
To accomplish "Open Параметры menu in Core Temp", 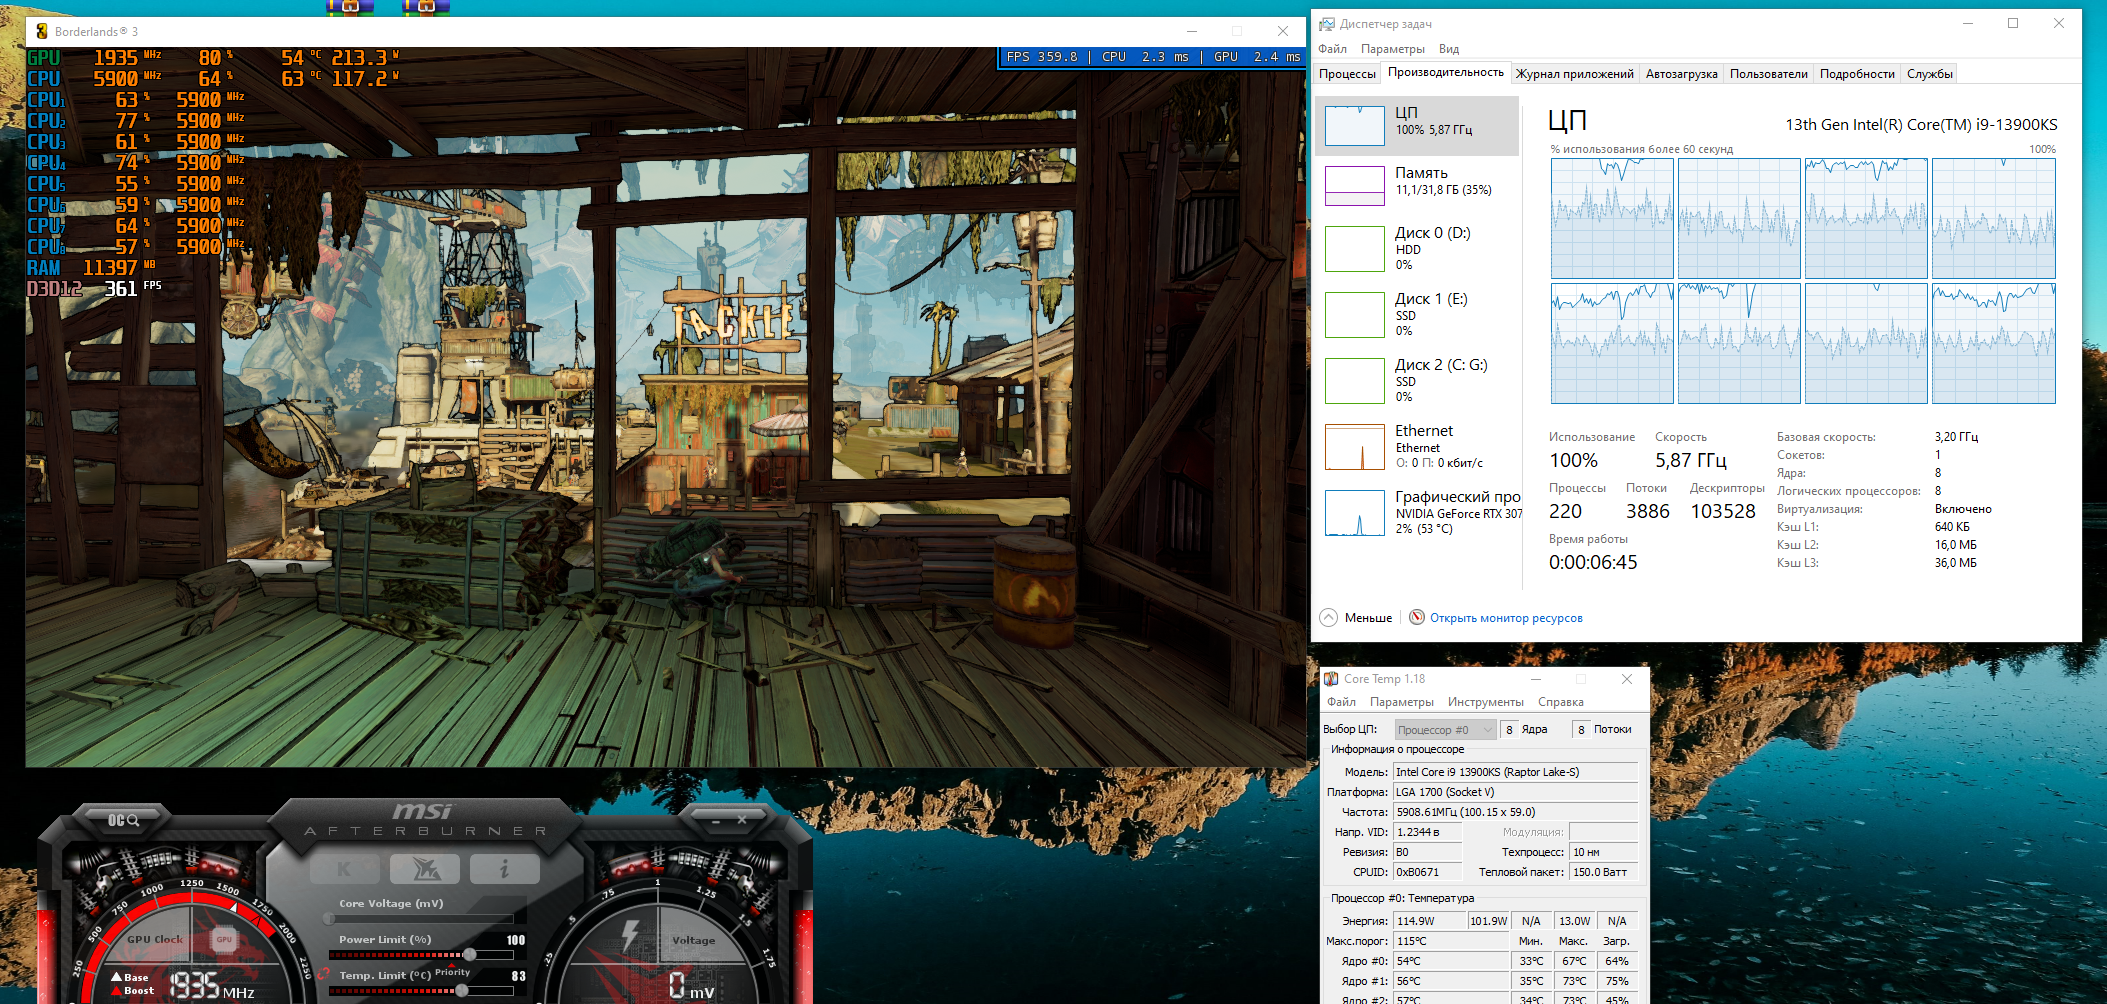I will click(x=1402, y=702).
